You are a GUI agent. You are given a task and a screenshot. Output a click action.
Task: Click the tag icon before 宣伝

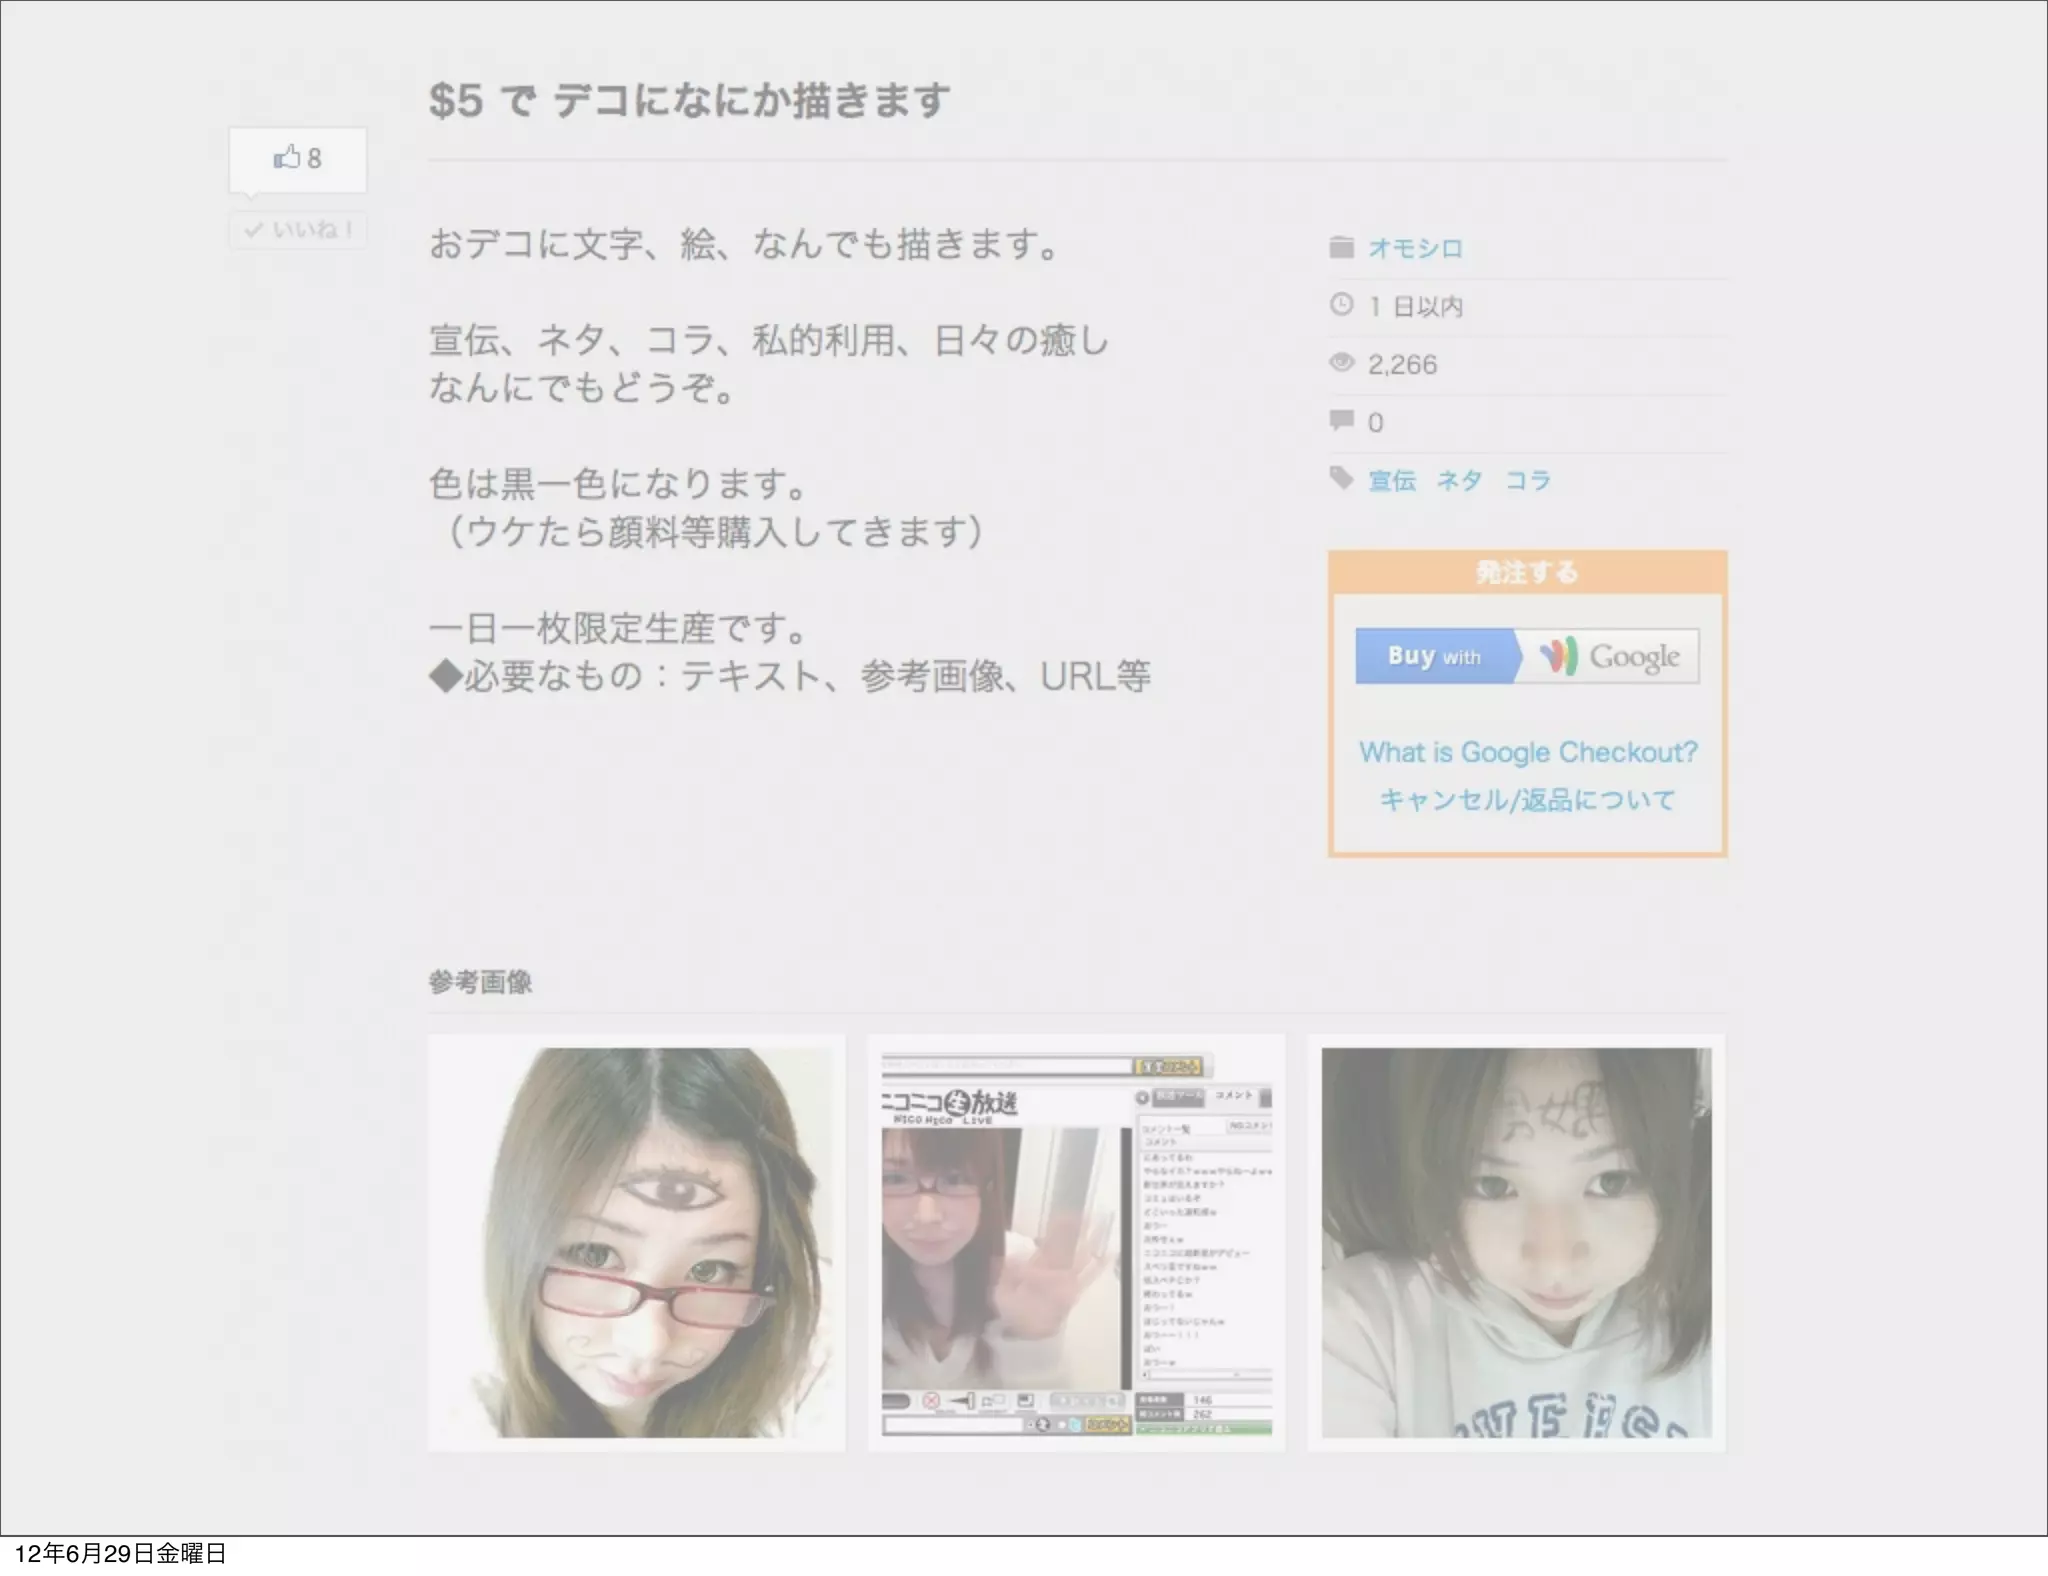coord(1341,478)
